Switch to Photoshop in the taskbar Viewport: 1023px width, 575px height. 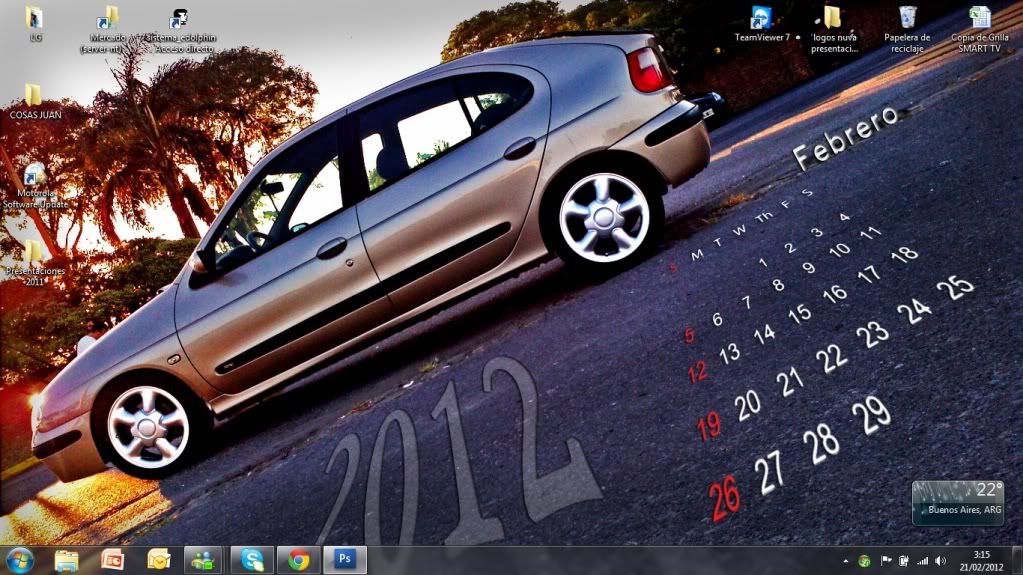[345, 560]
